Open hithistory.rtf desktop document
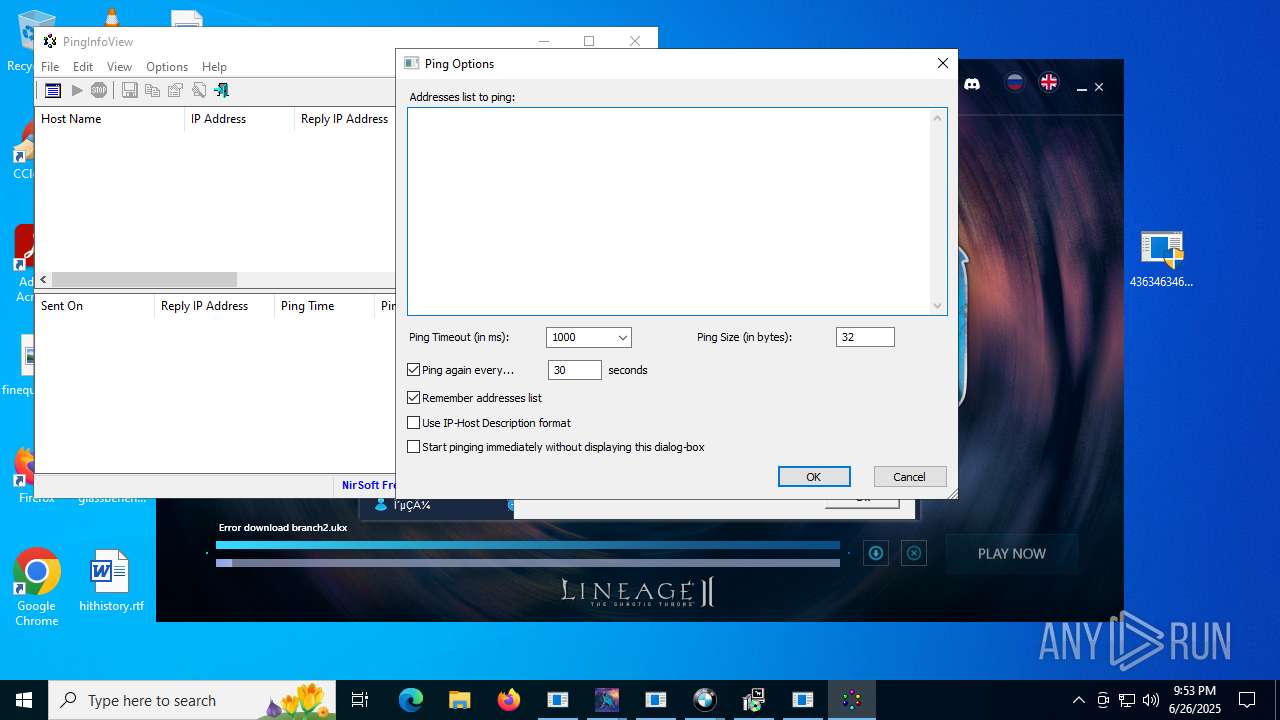The image size is (1280, 720). click(111, 582)
